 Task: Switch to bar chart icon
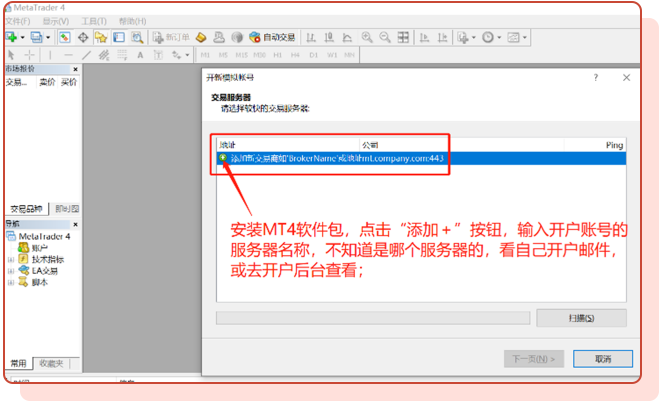(x=311, y=37)
